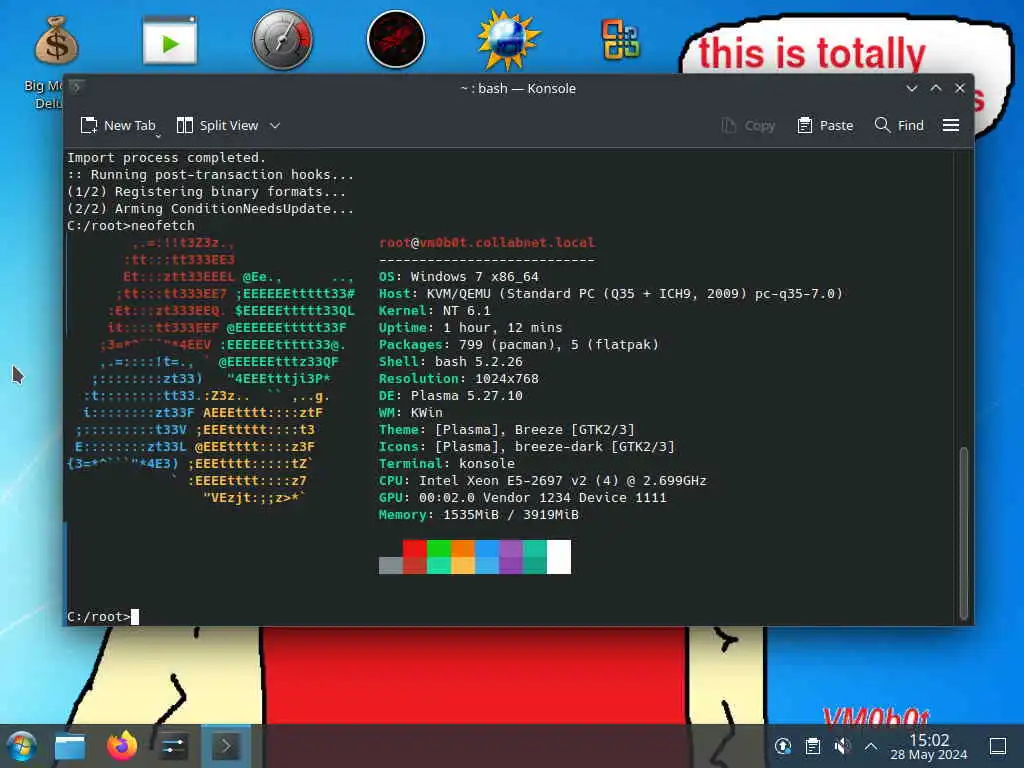This screenshot has height=768, width=1024.
Task: Click the Konsole vertical scrollbar handle
Action: point(963,532)
